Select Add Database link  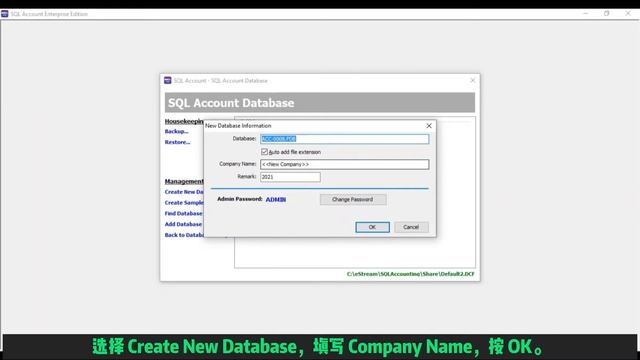(183, 224)
